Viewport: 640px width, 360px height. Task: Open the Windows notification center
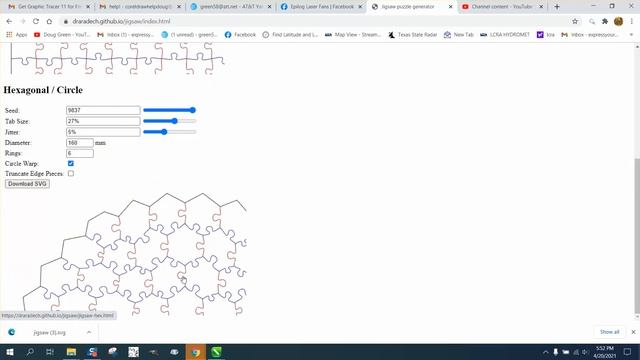coord(627,352)
